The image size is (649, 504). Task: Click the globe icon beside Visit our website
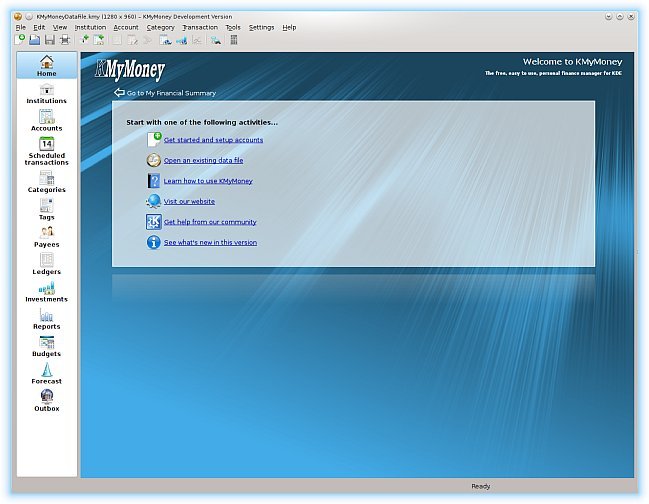pyautogui.click(x=154, y=201)
